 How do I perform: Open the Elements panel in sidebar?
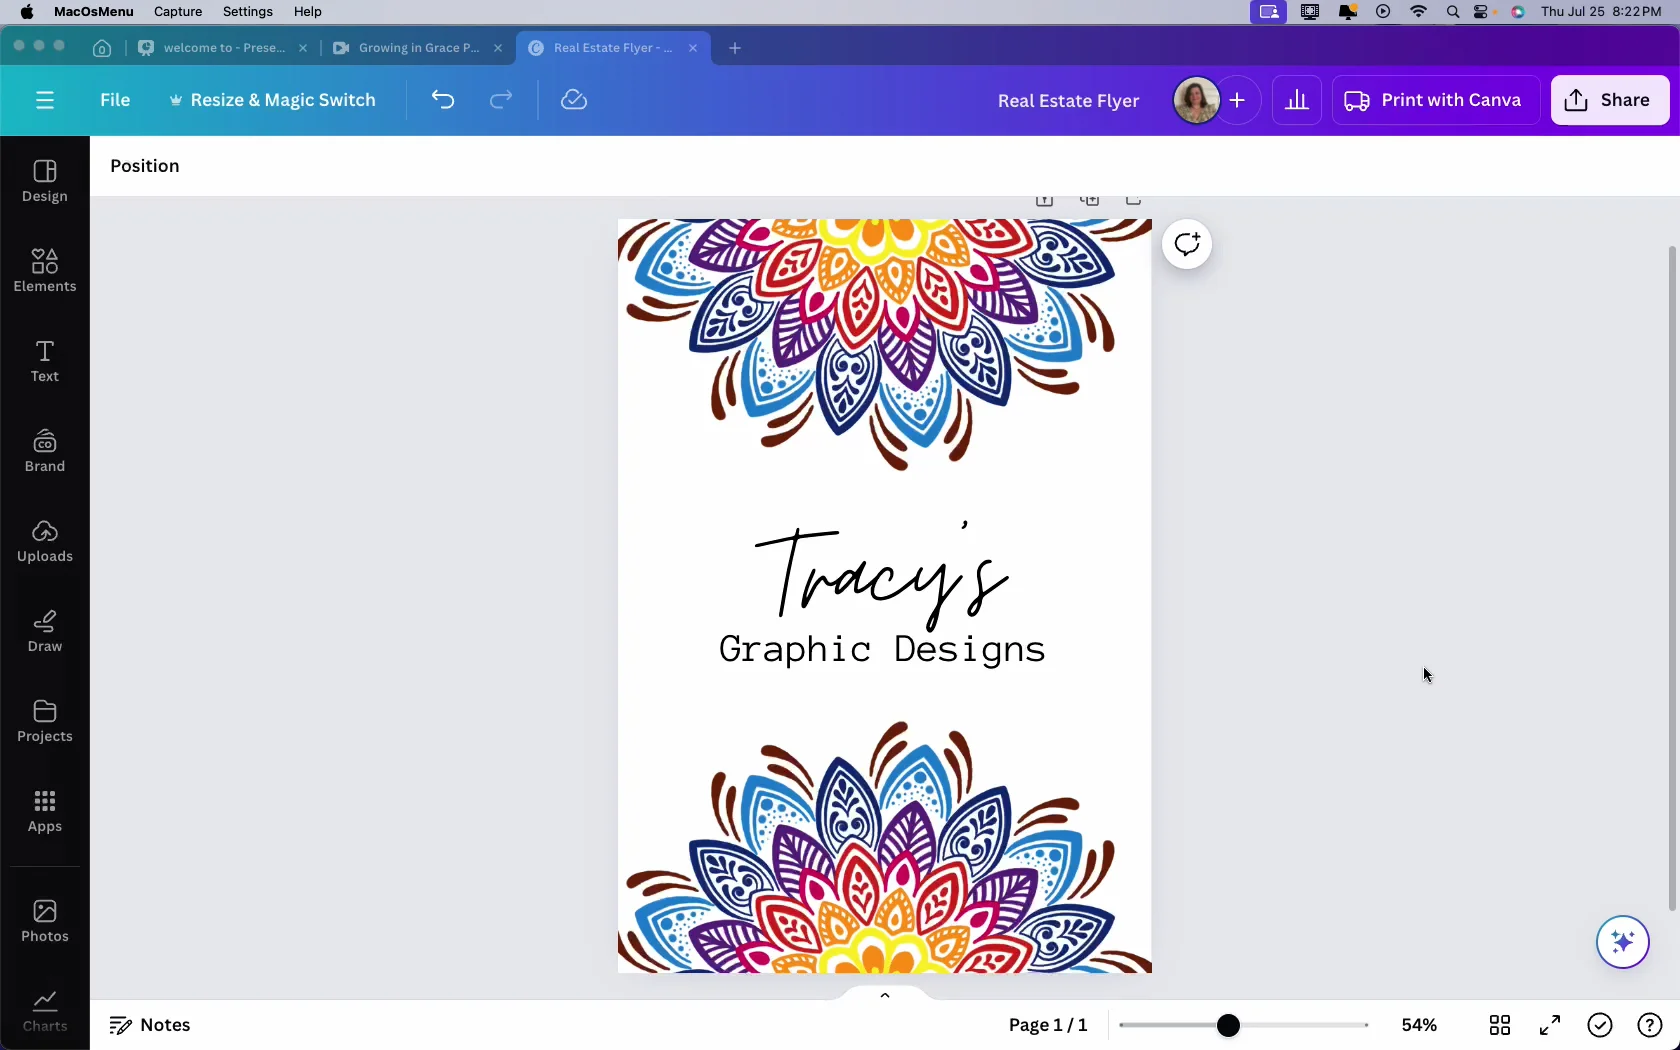pos(45,269)
